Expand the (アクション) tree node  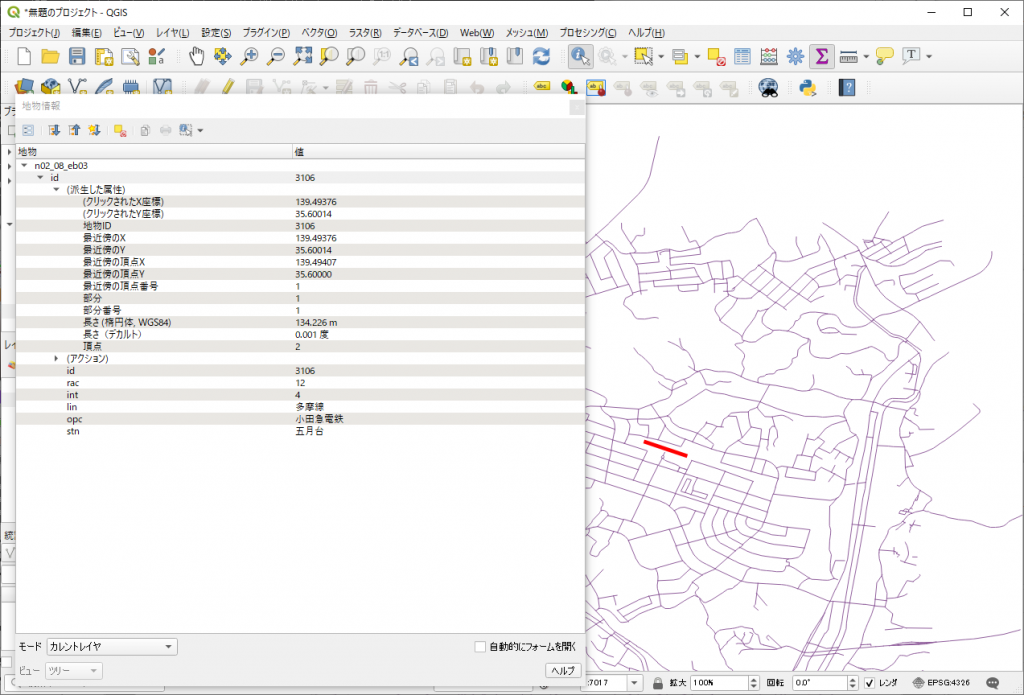(56, 358)
